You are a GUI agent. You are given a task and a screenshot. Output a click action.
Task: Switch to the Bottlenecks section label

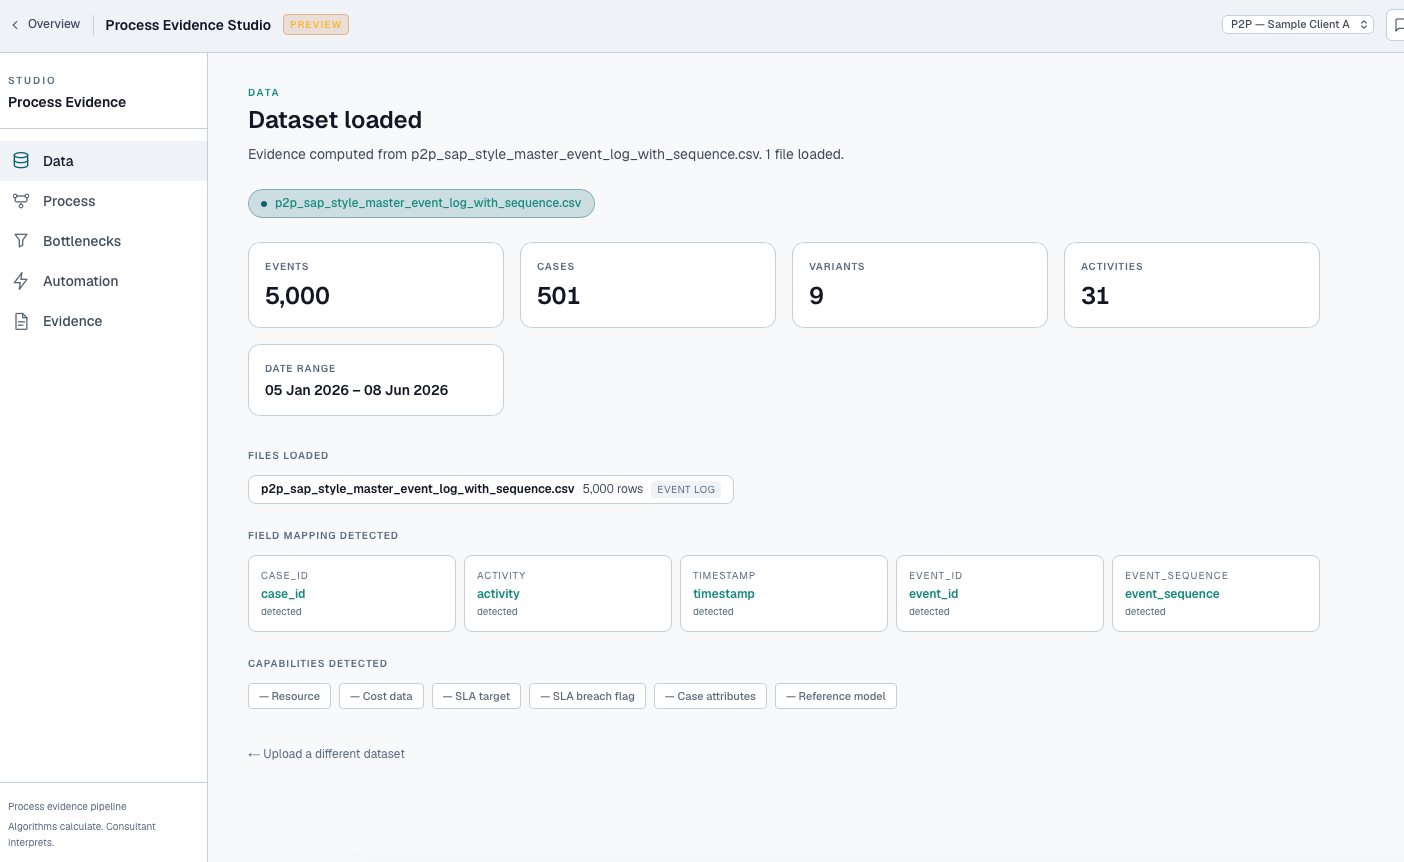pos(82,241)
